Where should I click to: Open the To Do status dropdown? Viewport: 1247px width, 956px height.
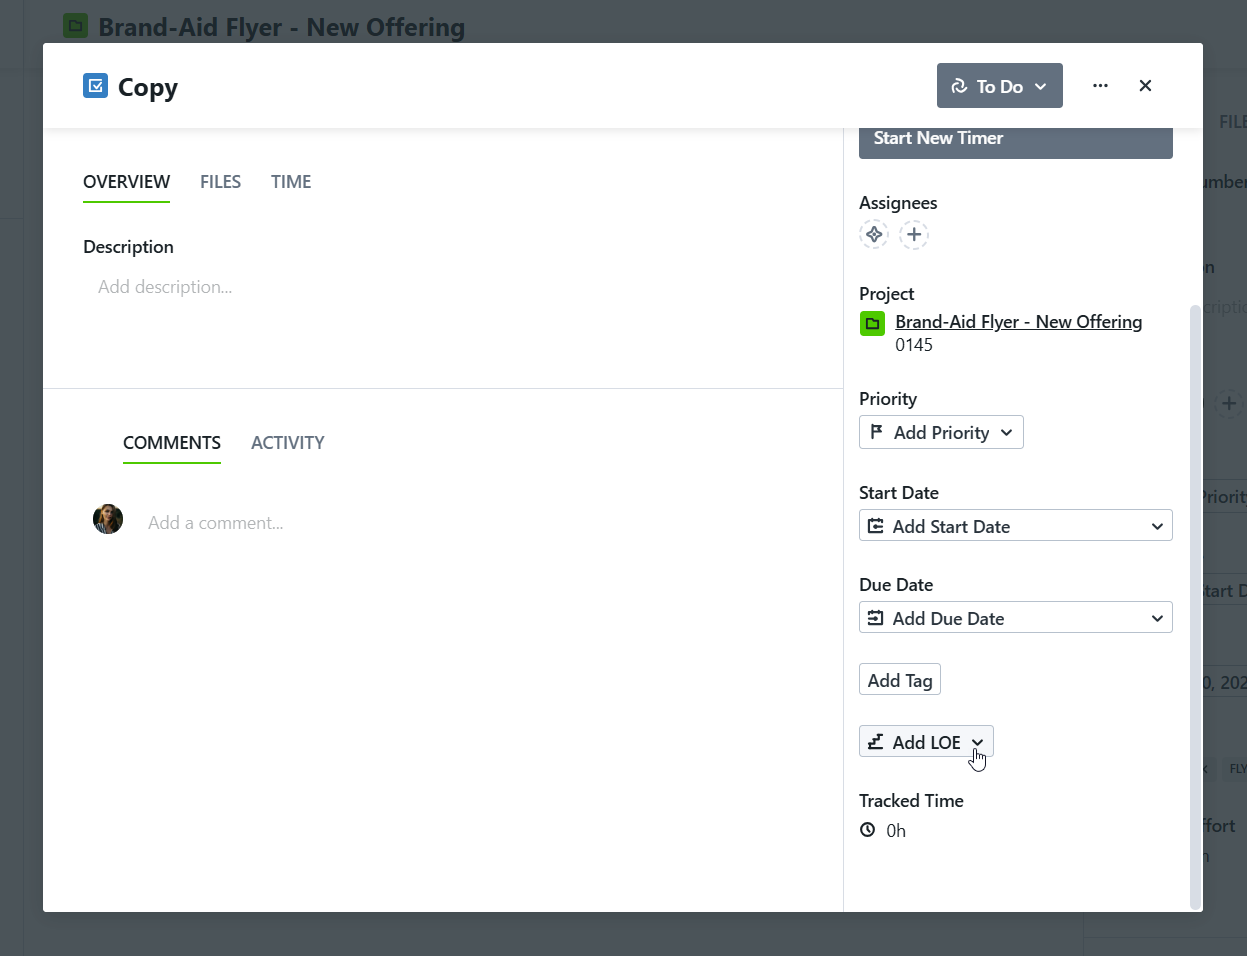(x=999, y=86)
